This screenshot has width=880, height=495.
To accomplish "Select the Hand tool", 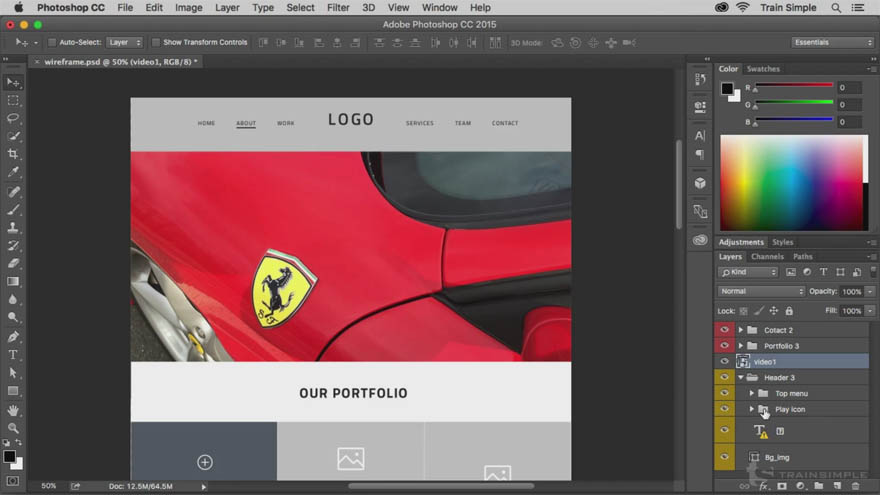I will [13, 411].
